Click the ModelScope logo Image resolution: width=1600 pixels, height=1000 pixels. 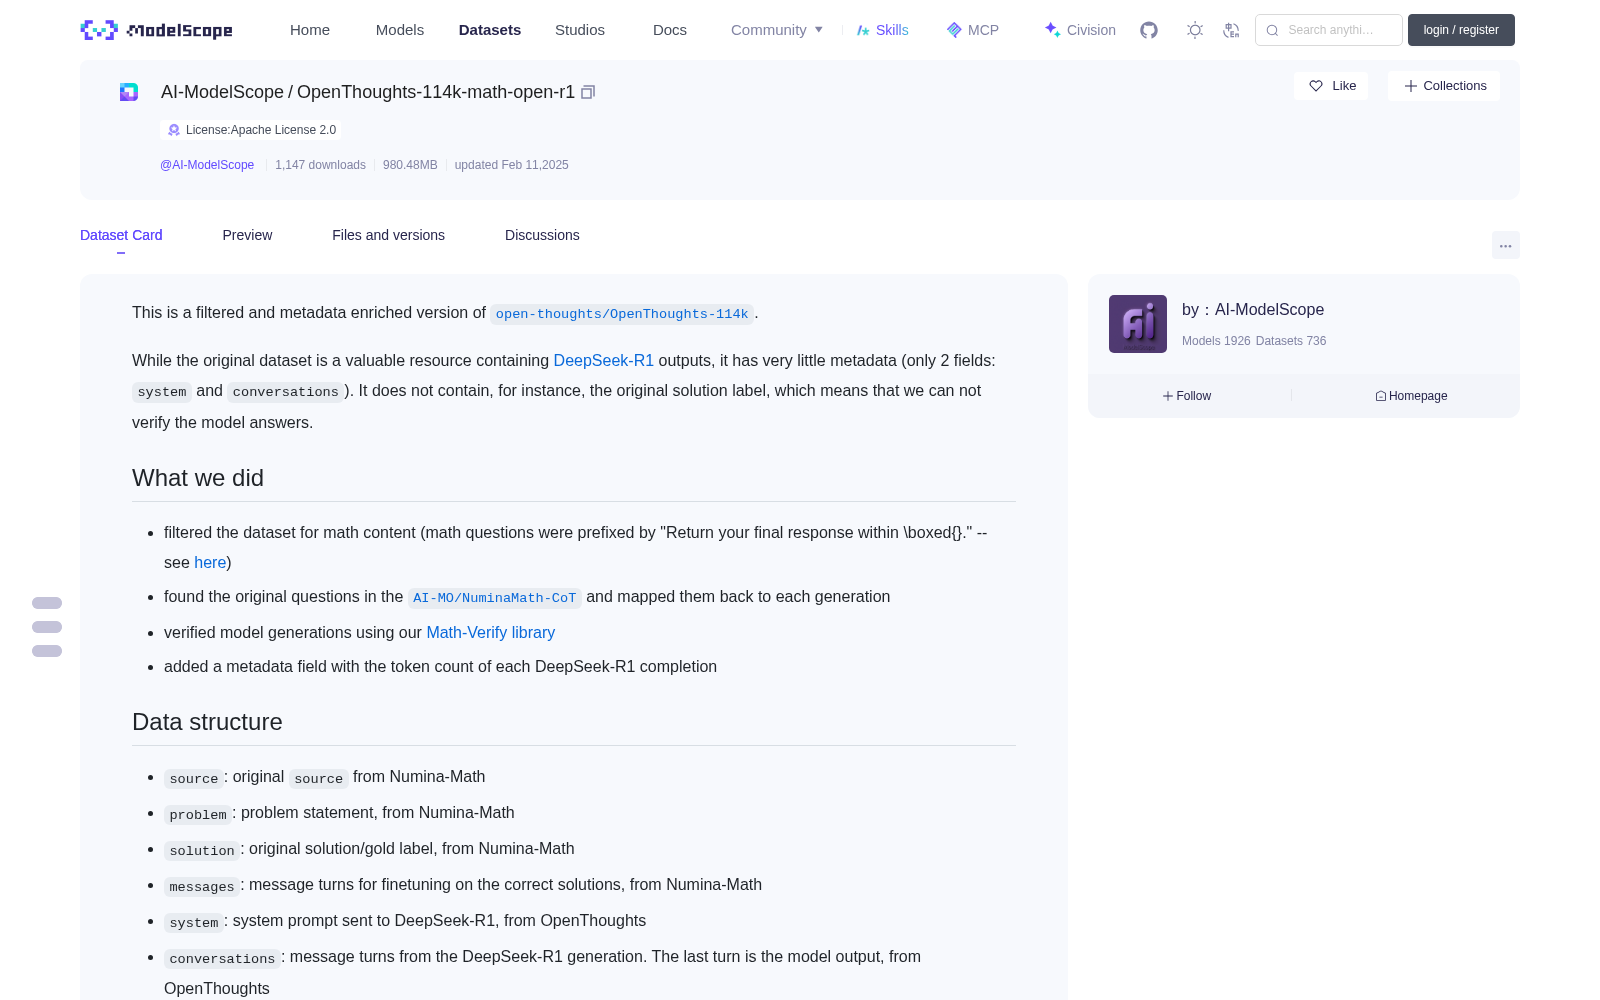pyautogui.click(x=157, y=30)
